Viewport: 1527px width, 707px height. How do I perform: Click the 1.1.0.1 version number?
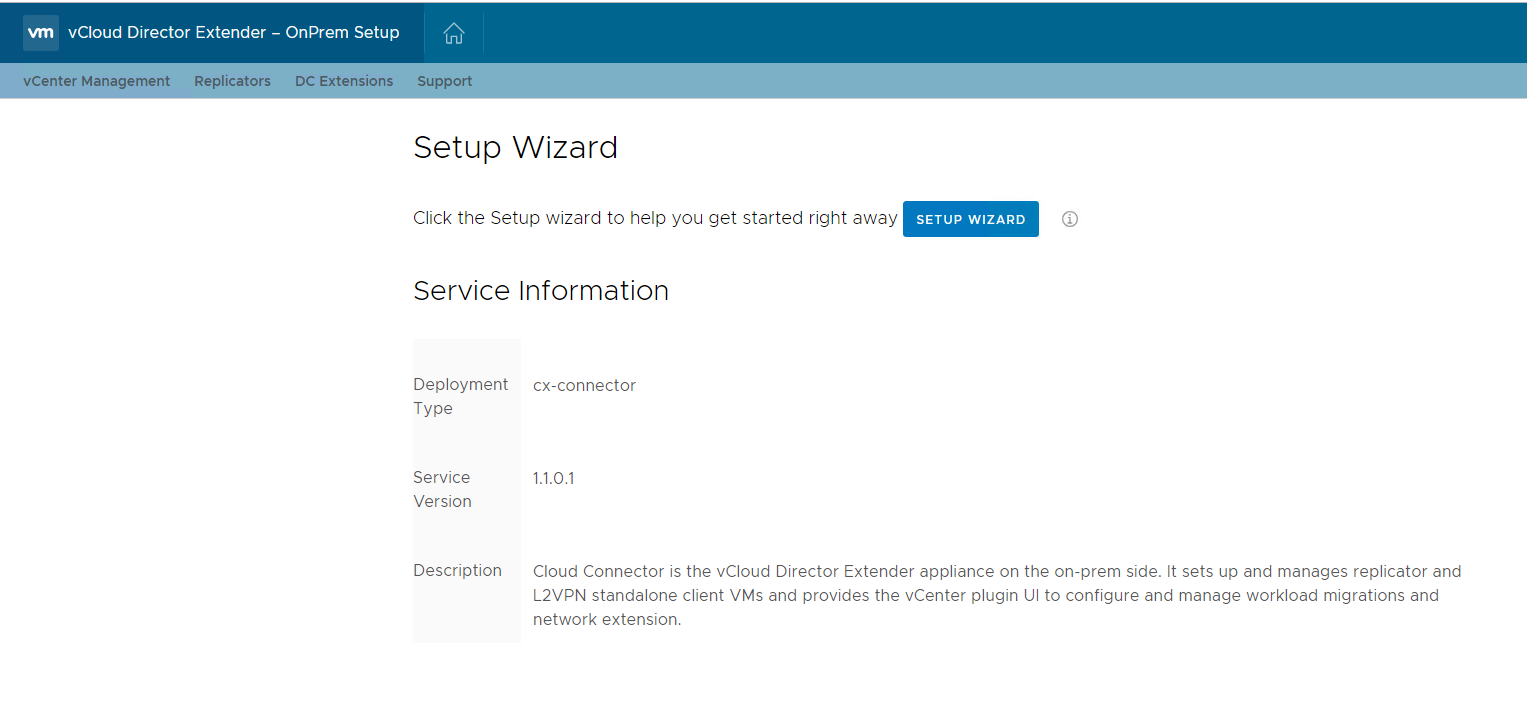coord(553,478)
